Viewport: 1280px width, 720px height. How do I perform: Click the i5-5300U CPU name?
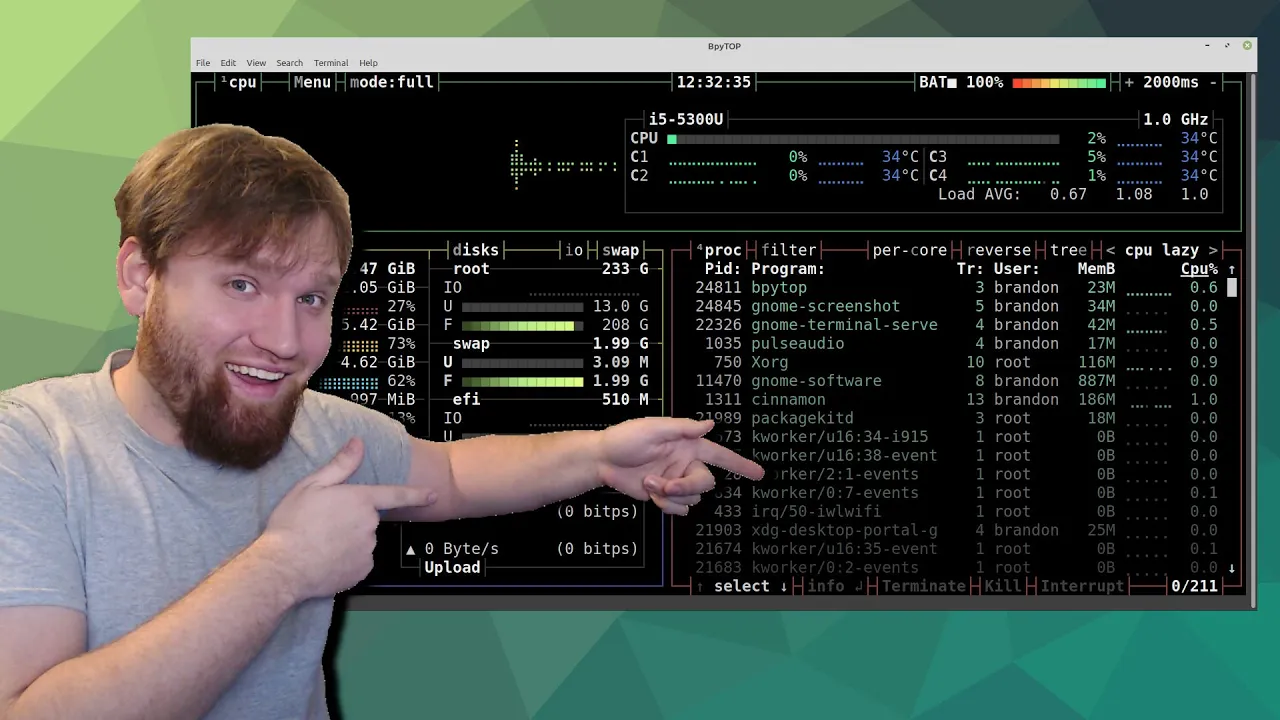click(685, 120)
